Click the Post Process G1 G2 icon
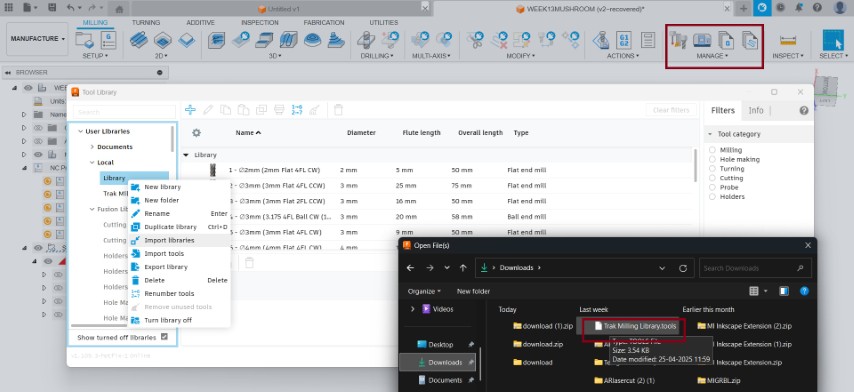Image resolution: width=854 pixels, height=392 pixels. point(624,39)
